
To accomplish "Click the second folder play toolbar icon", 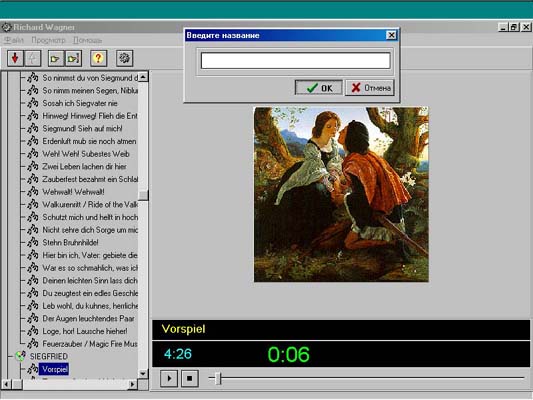I will pyautogui.click(x=73, y=58).
